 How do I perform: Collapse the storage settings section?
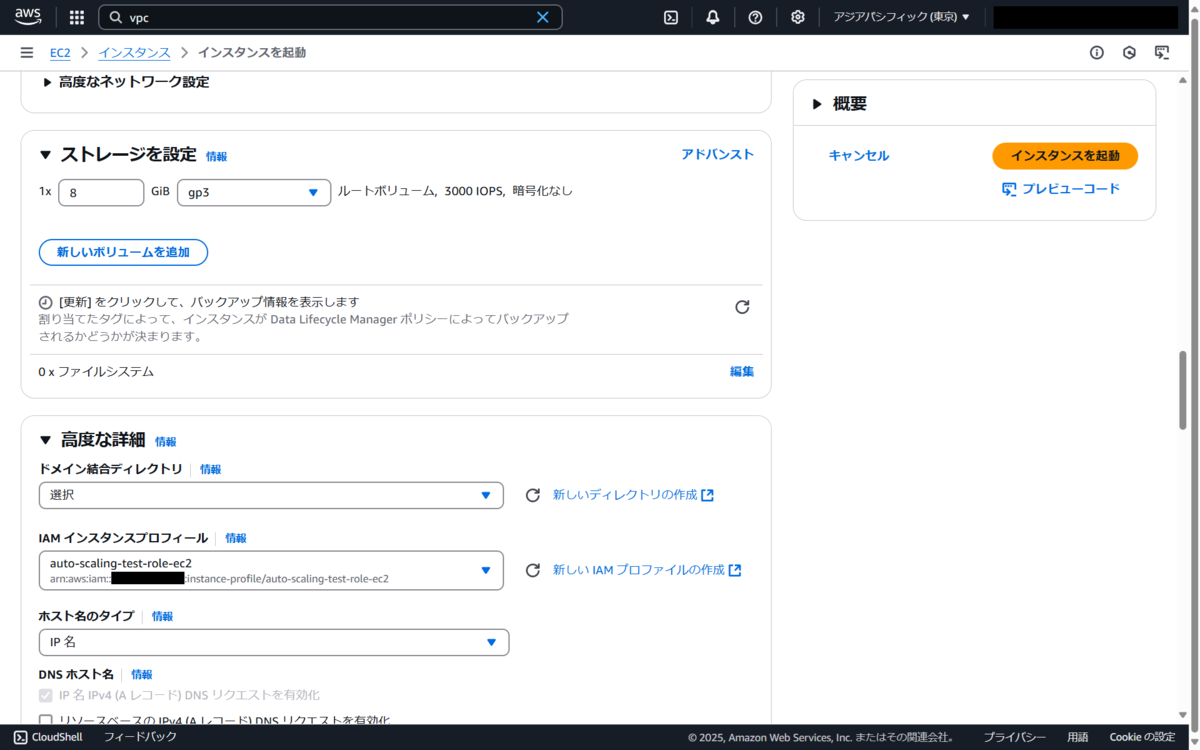[45, 155]
